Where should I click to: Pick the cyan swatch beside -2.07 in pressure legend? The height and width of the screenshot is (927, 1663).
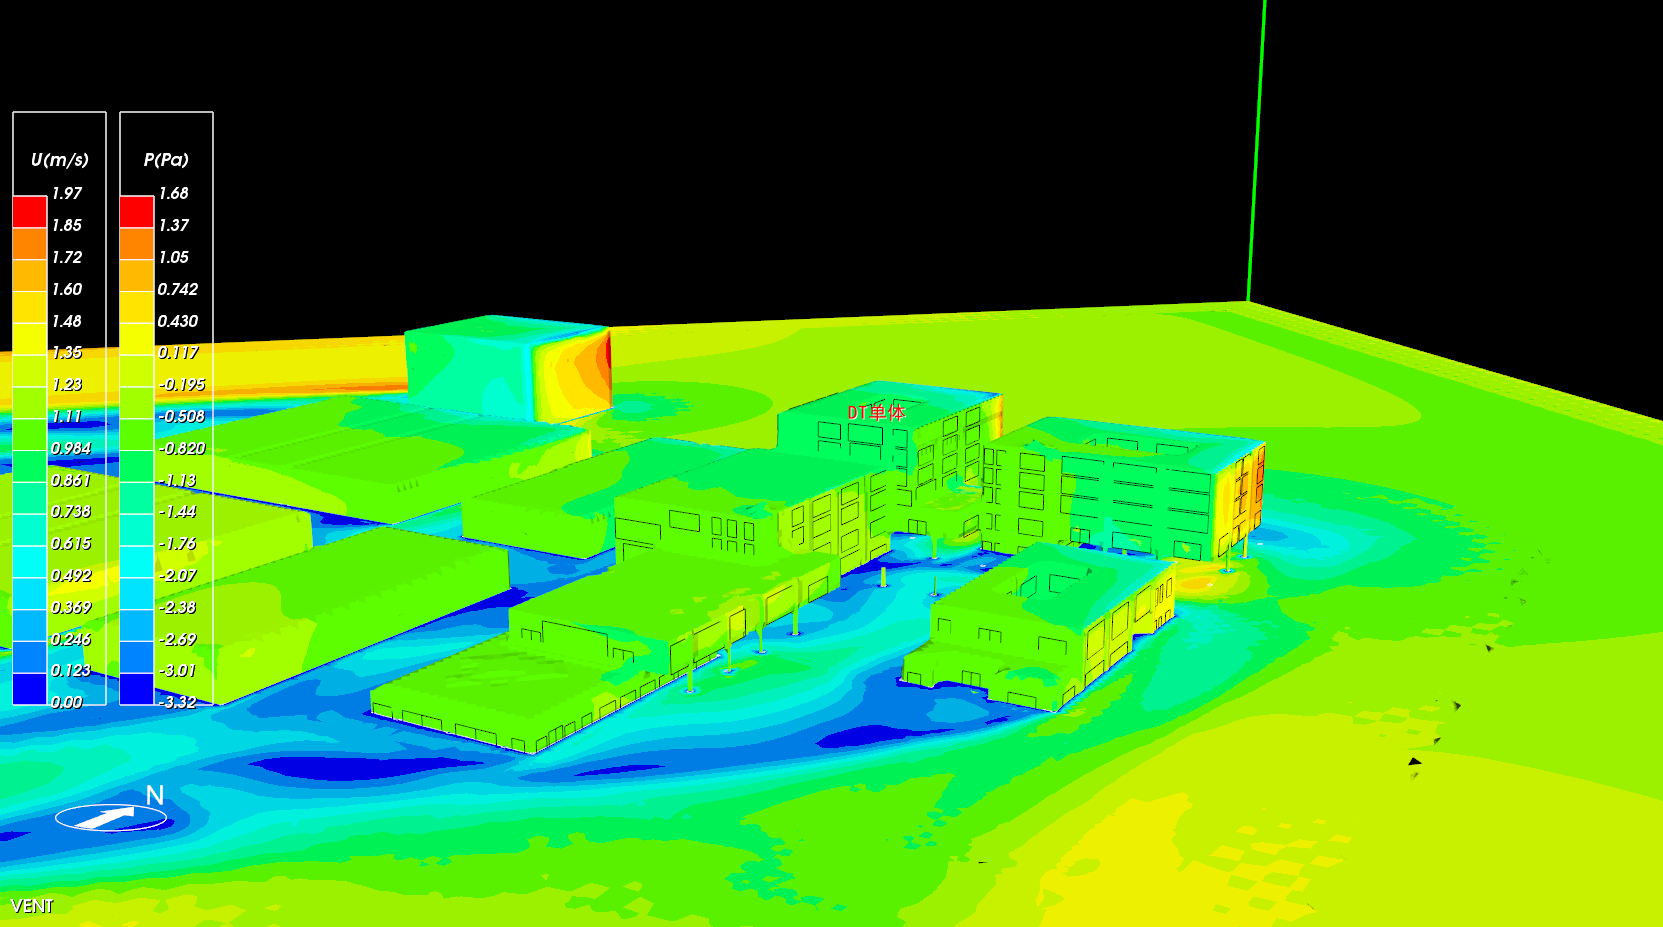pos(136,562)
